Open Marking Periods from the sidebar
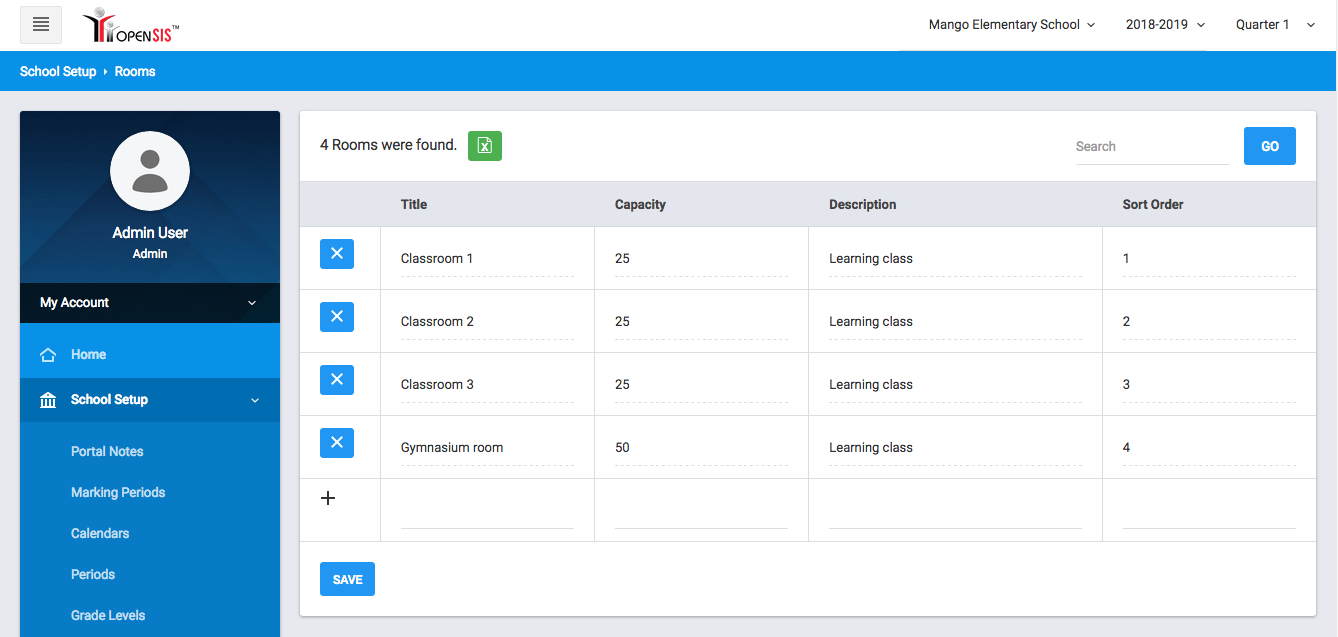Screen dimensions: 1338x637 pyautogui.click(x=118, y=493)
